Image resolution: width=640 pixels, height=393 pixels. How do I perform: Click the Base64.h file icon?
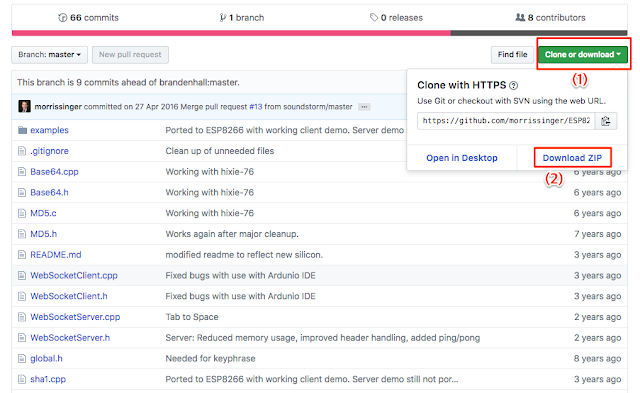(22, 193)
